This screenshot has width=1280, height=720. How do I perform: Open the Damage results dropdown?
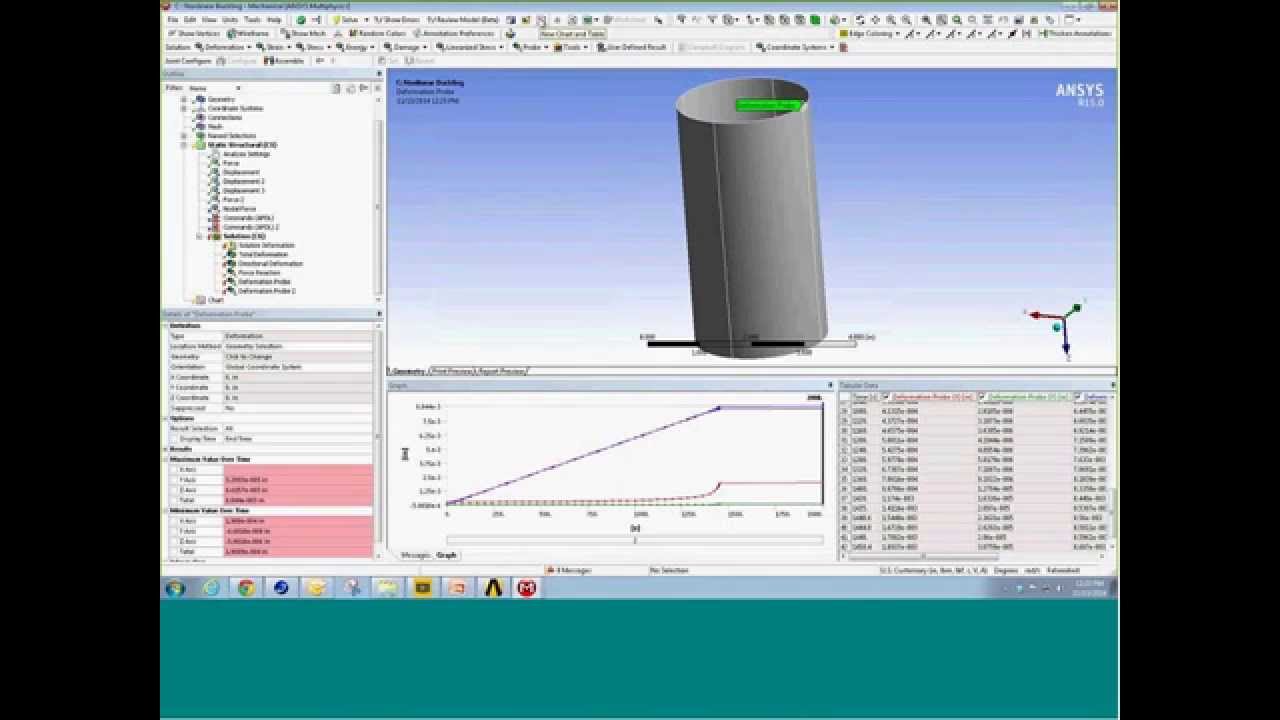(405, 47)
